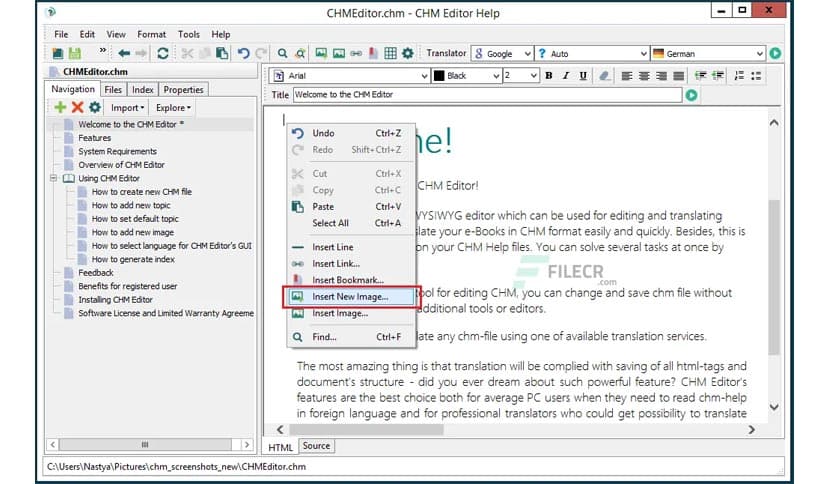
Task: Click the eraser clear formatting icon
Action: pos(604,76)
